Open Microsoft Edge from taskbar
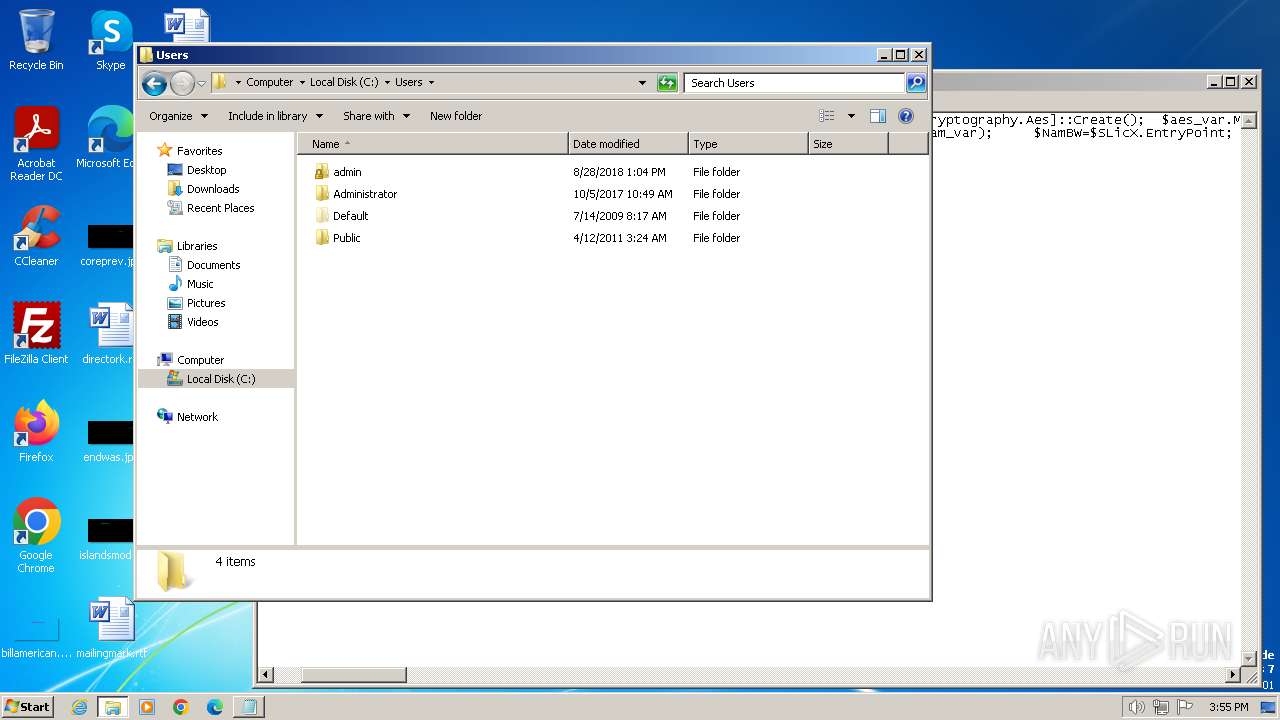Viewport: 1280px width, 720px height. [x=214, y=707]
